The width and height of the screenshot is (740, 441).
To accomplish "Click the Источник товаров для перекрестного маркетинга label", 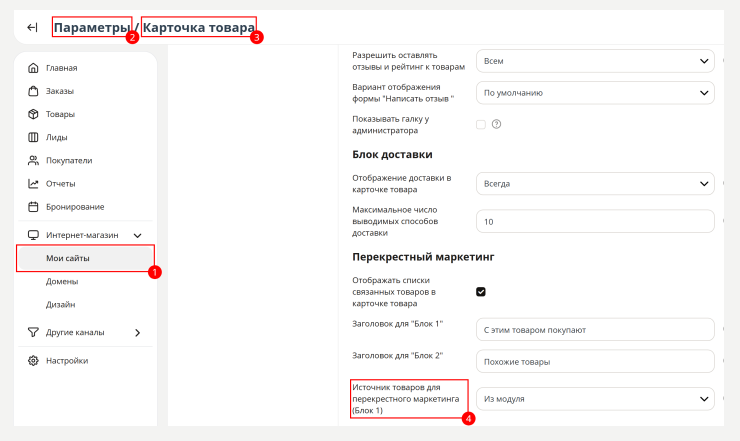I will tap(405, 399).
